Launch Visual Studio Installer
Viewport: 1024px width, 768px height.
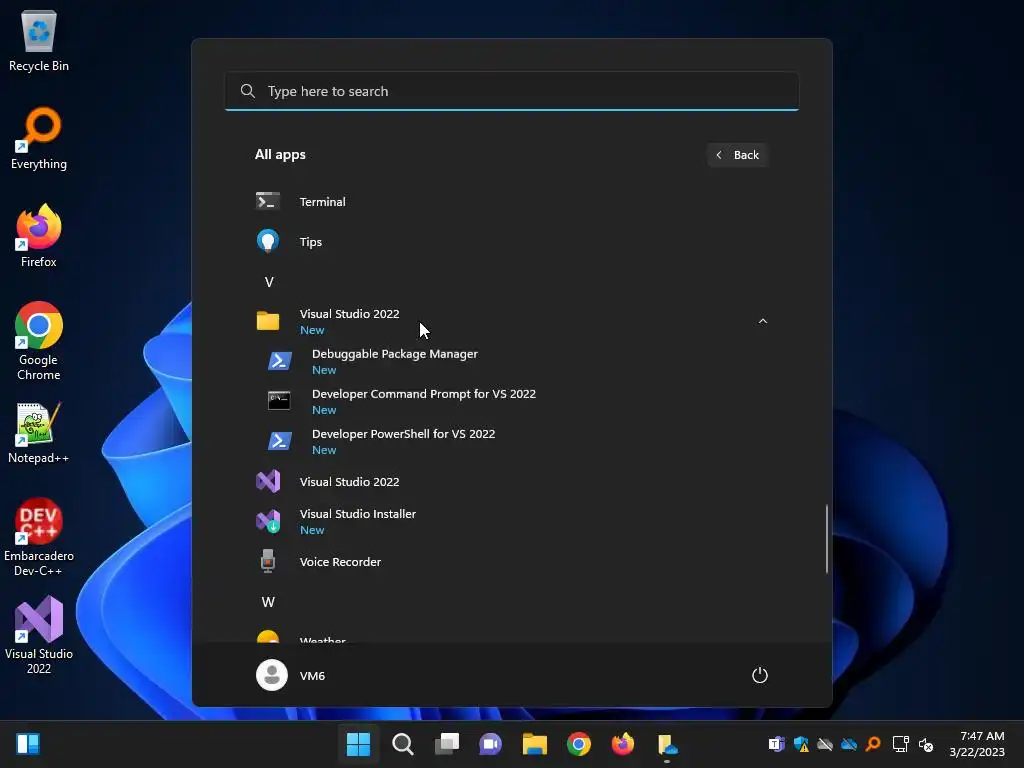511,521
